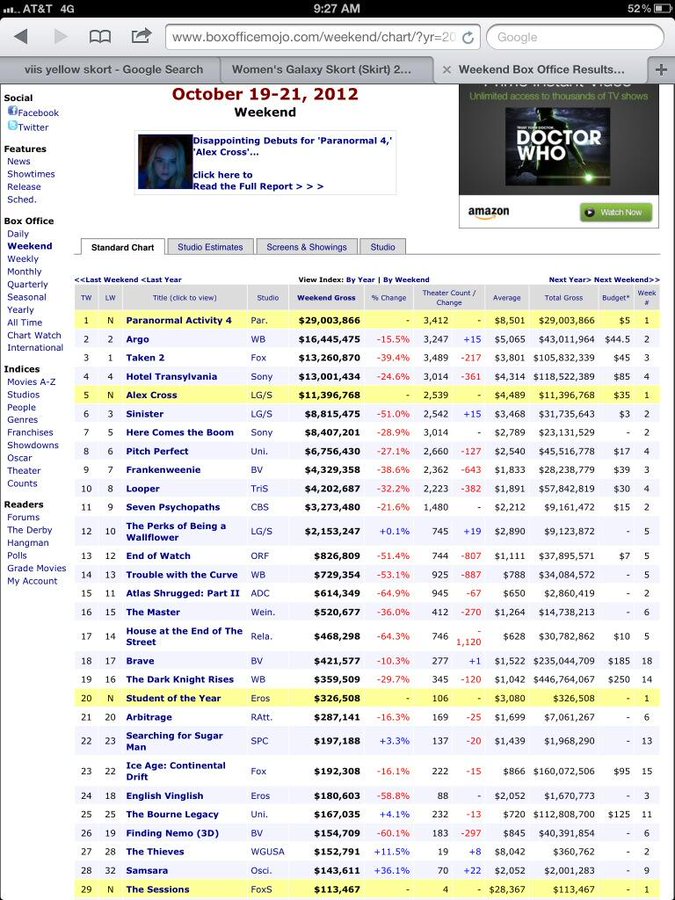Open Hotel Transylvania movie link

172,377
